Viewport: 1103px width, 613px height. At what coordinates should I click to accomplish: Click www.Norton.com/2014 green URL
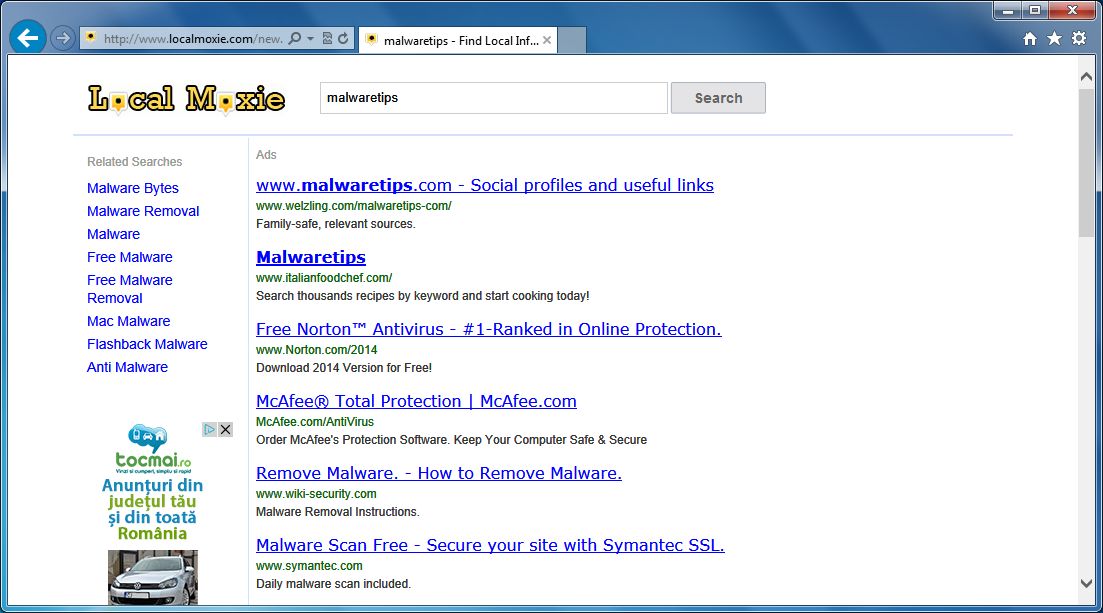(317, 350)
